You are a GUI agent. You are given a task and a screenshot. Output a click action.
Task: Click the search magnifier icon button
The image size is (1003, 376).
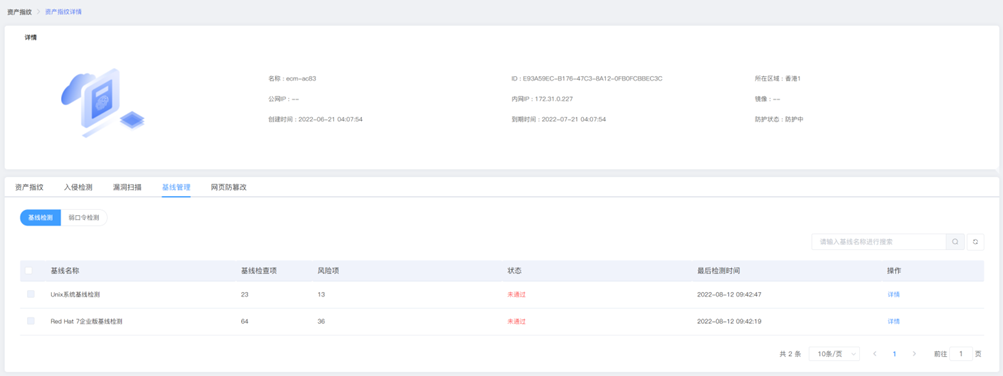(955, 242)
